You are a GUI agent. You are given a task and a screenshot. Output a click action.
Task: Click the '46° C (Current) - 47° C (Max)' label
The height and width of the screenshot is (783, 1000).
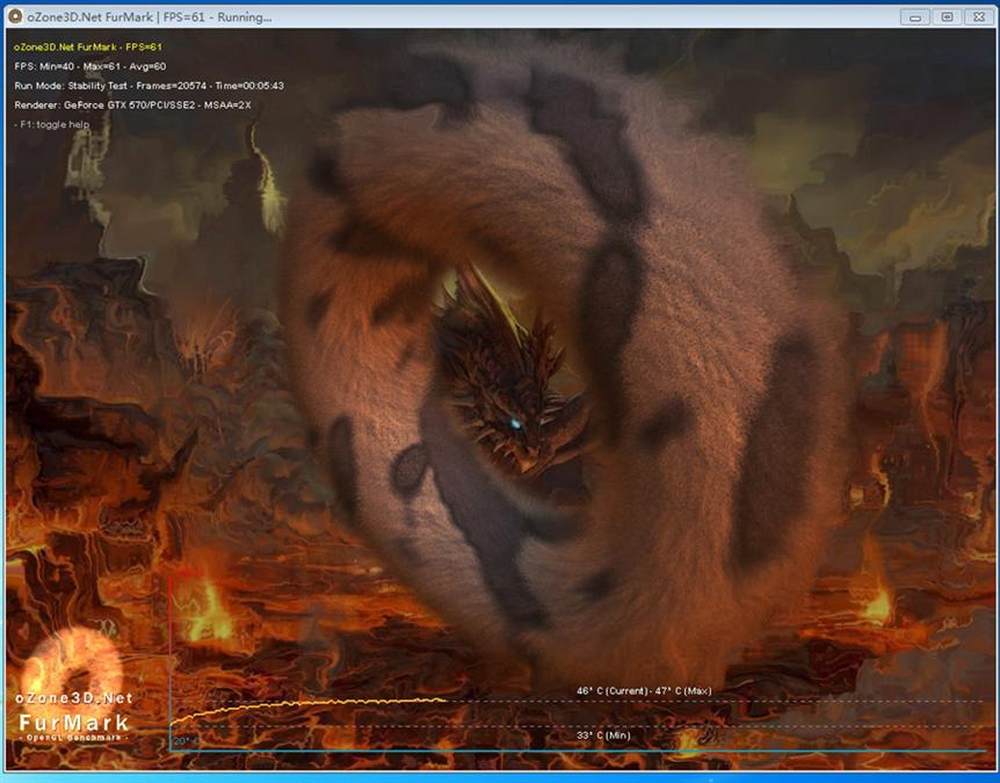[x=644, y=691]
